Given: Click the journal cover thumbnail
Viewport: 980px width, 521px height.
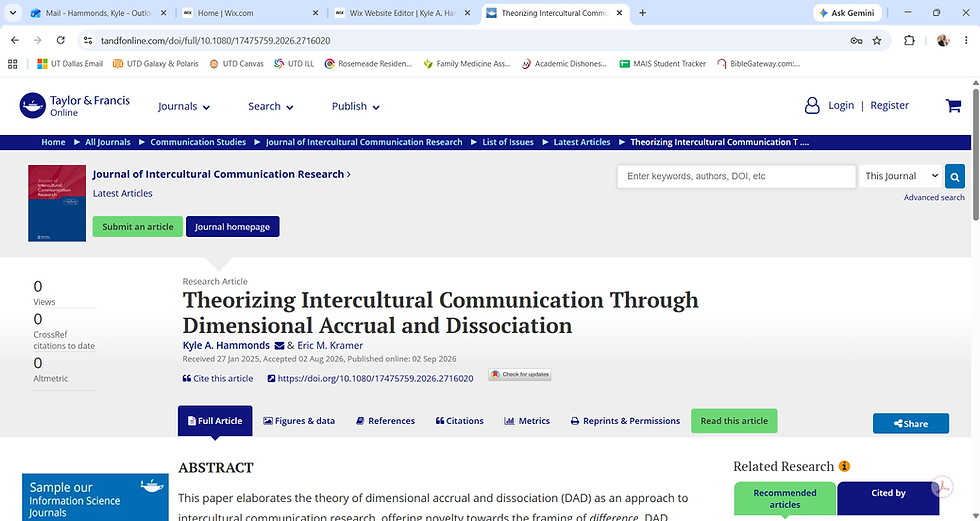Looking at the screenshot, I should pos(57,203).
